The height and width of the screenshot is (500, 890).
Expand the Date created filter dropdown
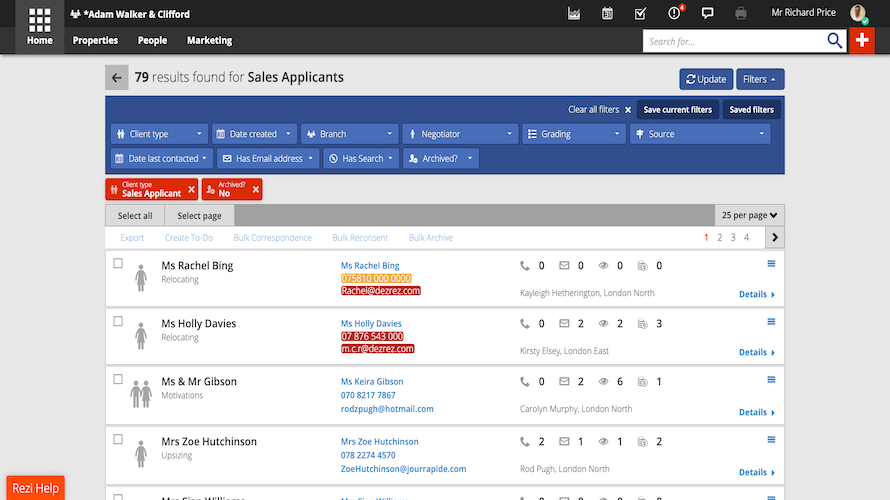click(254, 134)
